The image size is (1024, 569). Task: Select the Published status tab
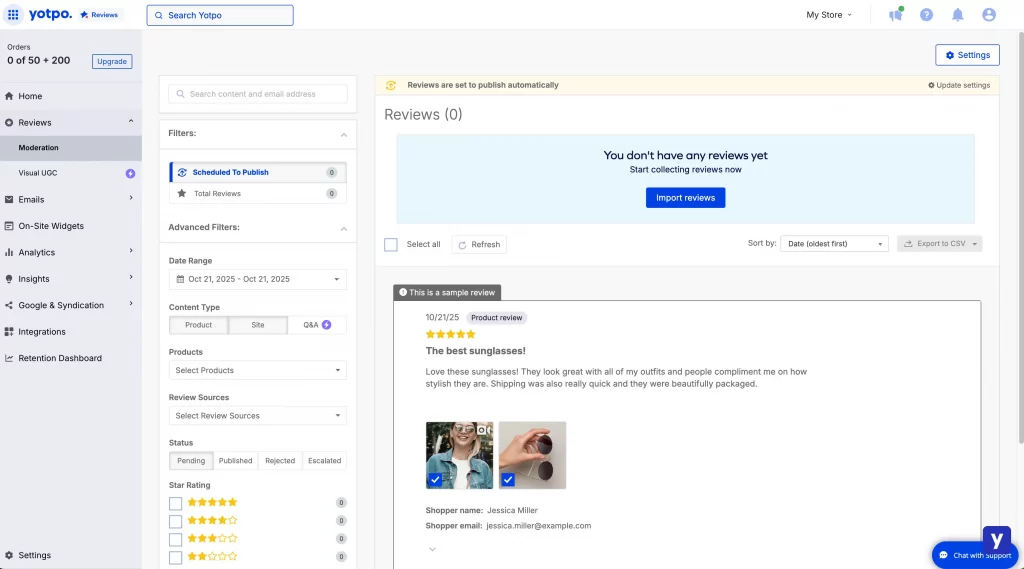[236, 461]
